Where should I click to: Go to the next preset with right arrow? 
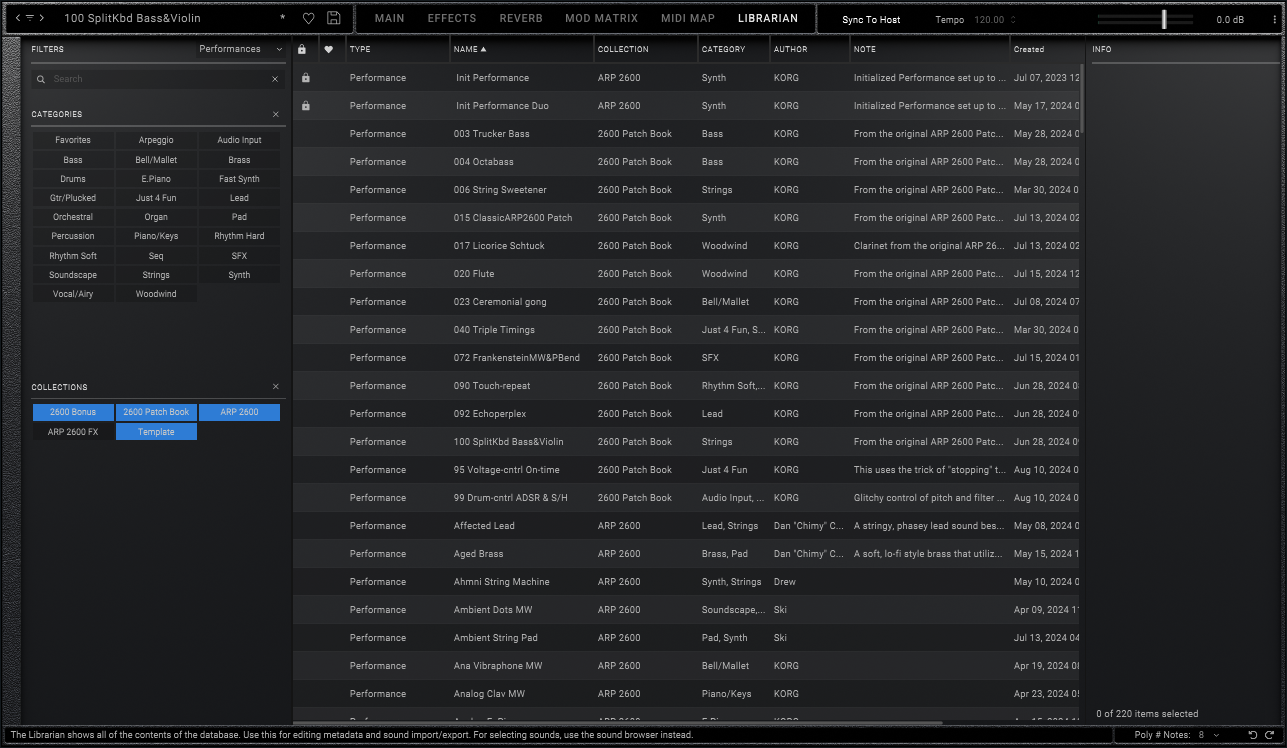[42, 18]
